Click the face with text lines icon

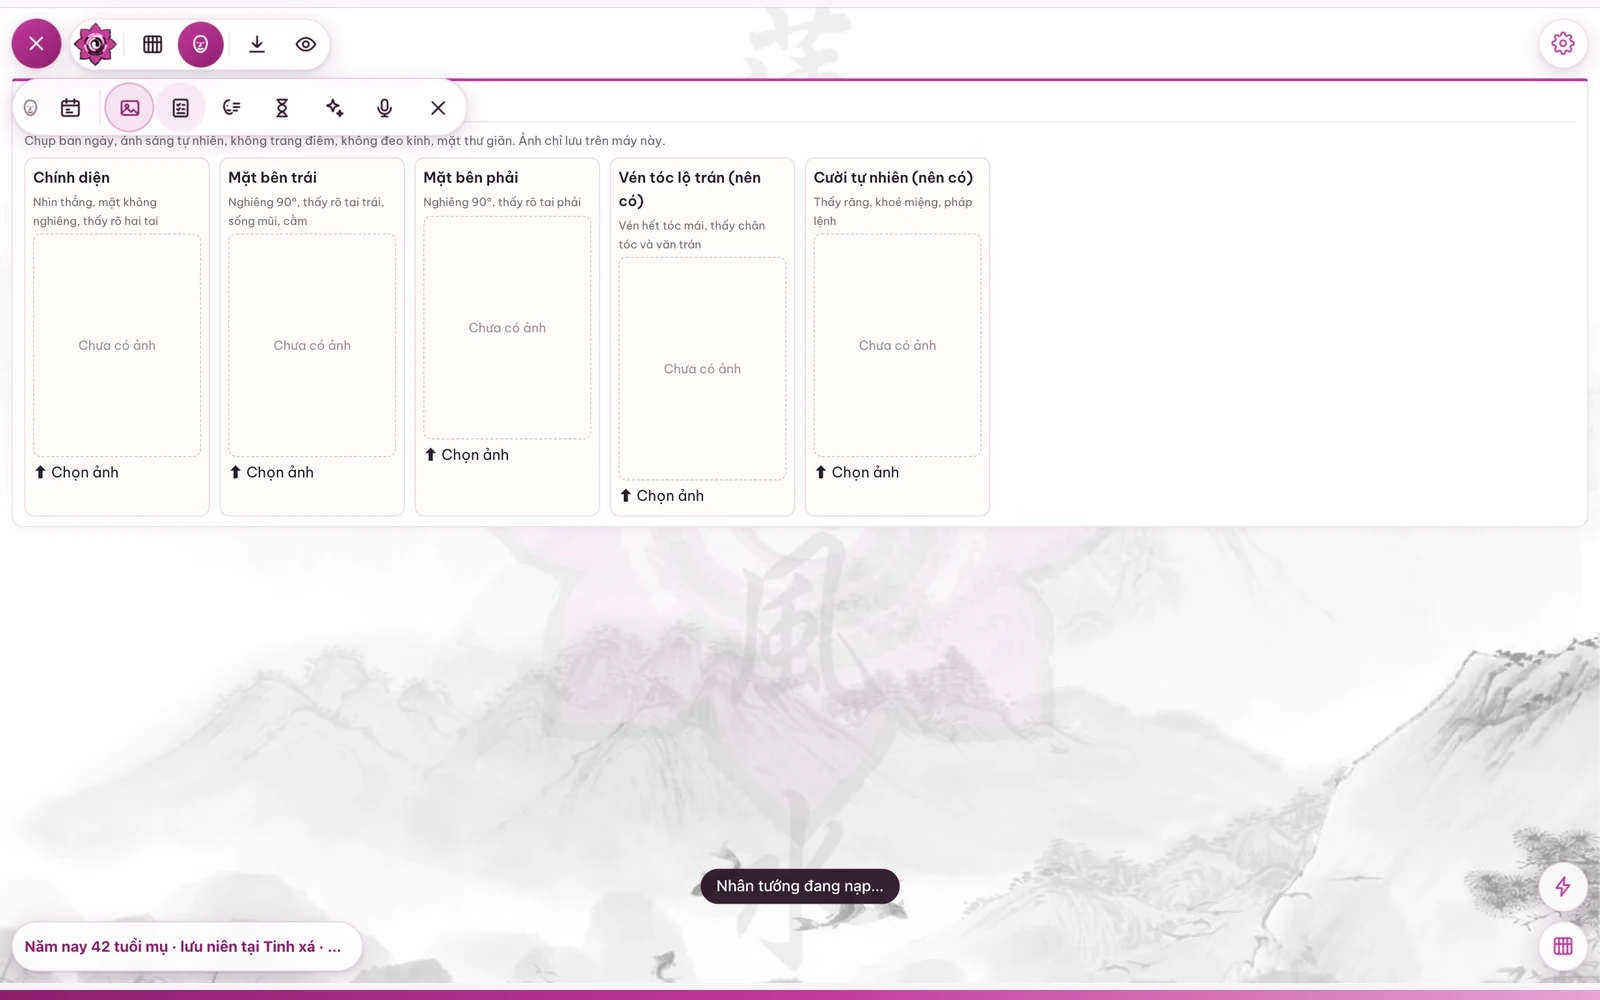pos(232,108)
